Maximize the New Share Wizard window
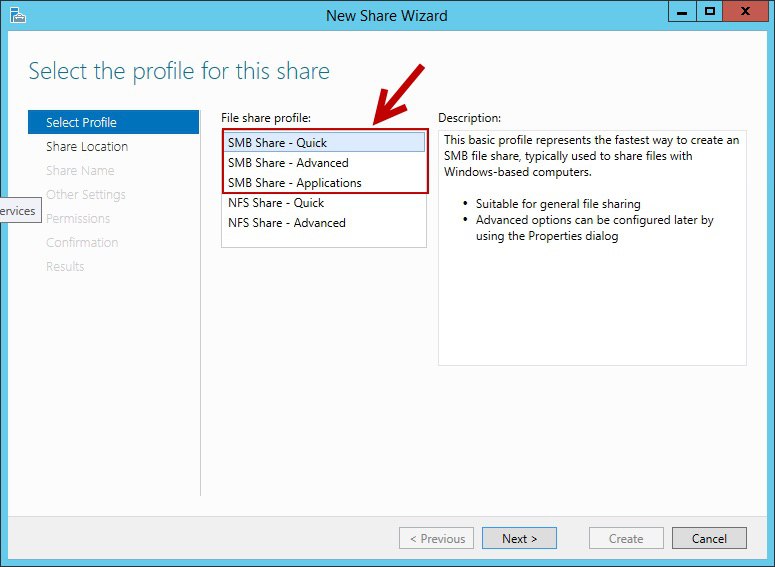 pos(710,12)
